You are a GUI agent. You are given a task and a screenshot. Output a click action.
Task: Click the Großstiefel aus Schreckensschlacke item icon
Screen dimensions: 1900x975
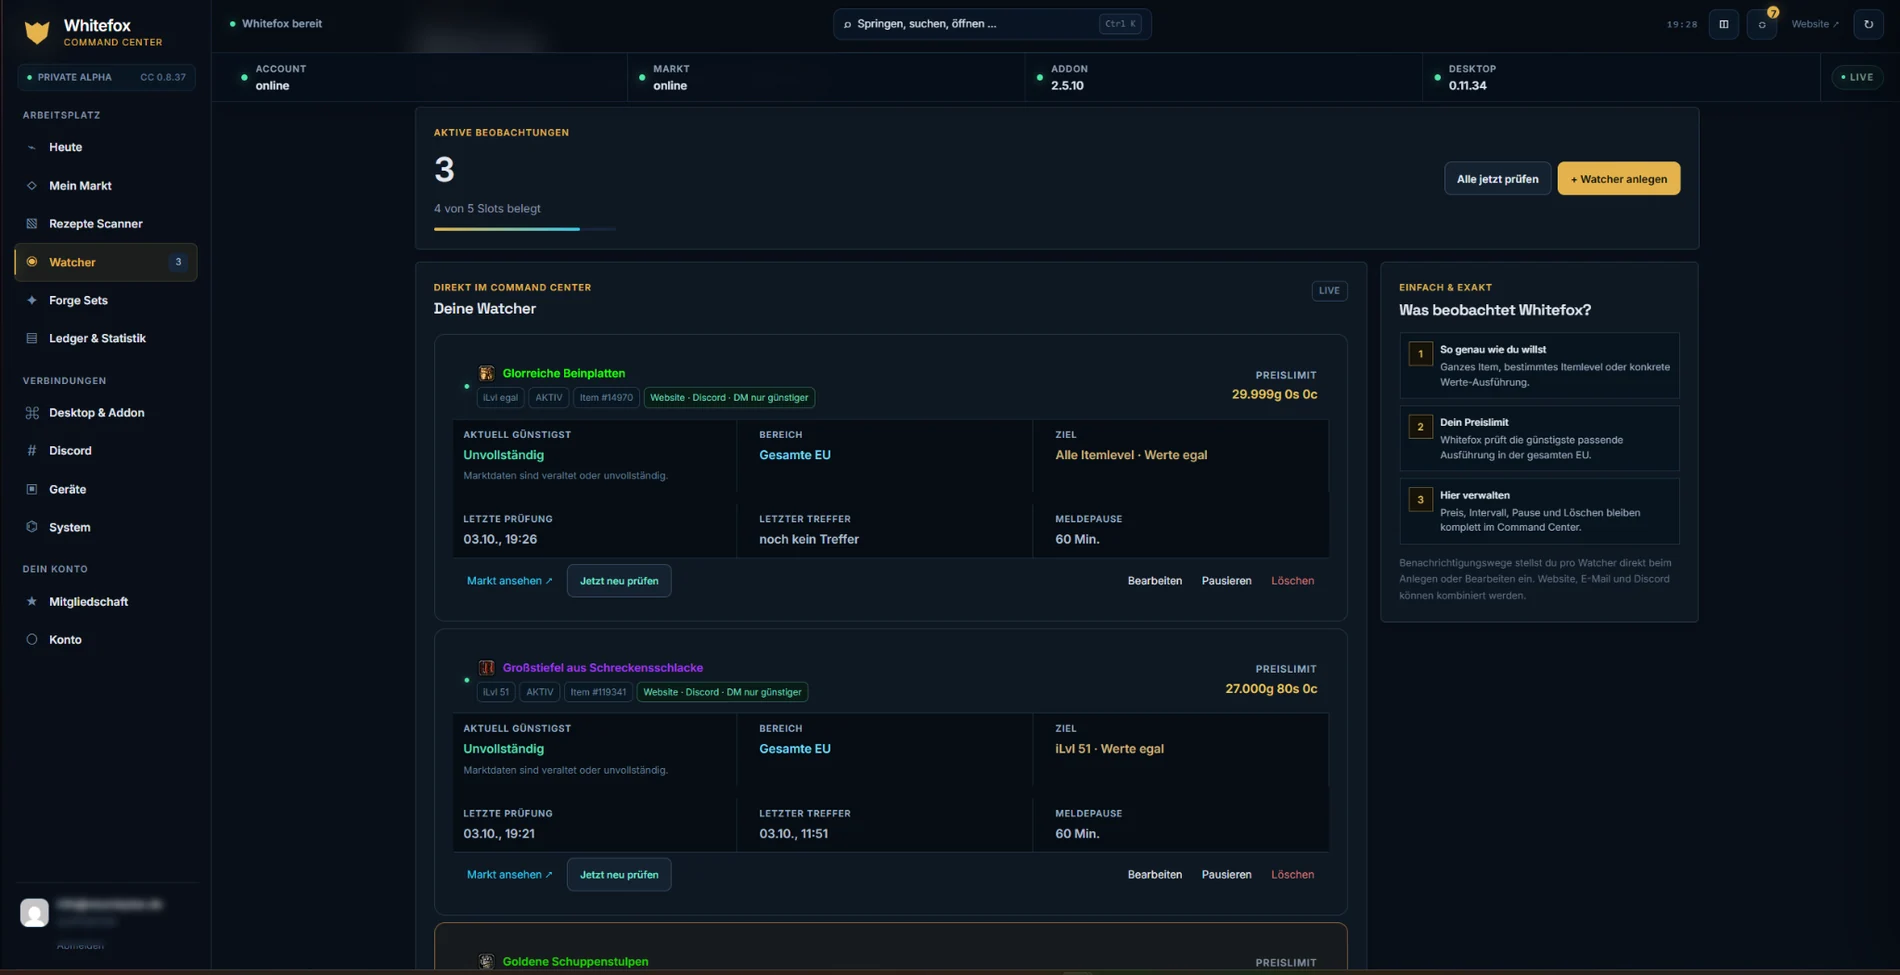pos(486,667)
